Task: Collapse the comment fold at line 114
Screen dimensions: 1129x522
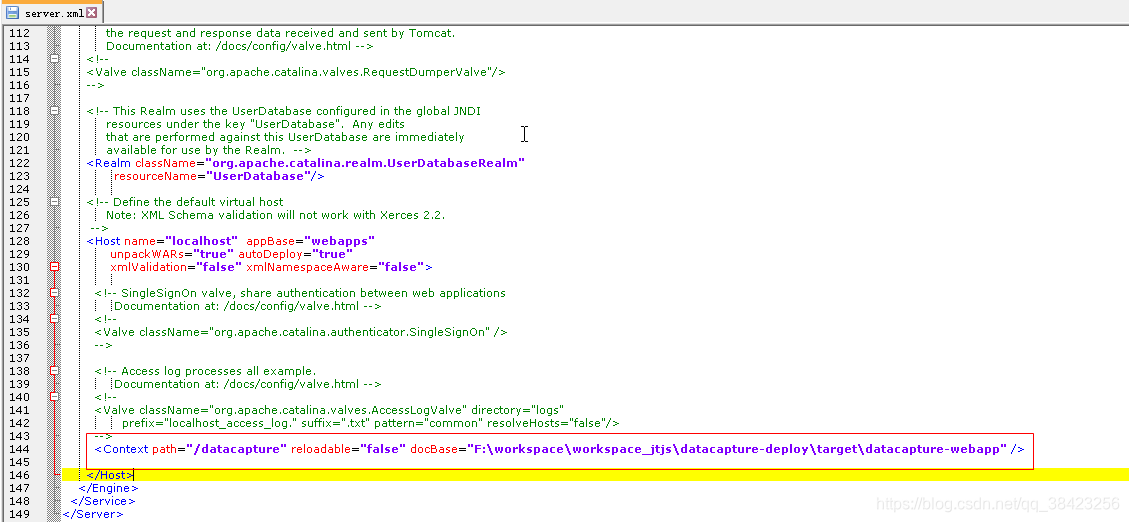Action: click(x=54, y=59)
